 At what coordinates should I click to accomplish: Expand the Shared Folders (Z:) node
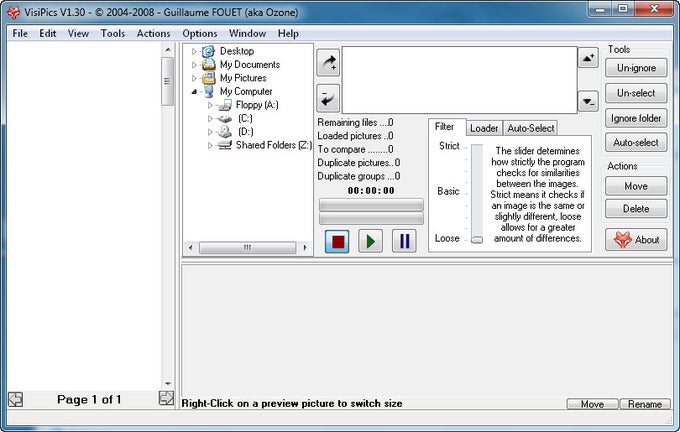coord(210,145)
